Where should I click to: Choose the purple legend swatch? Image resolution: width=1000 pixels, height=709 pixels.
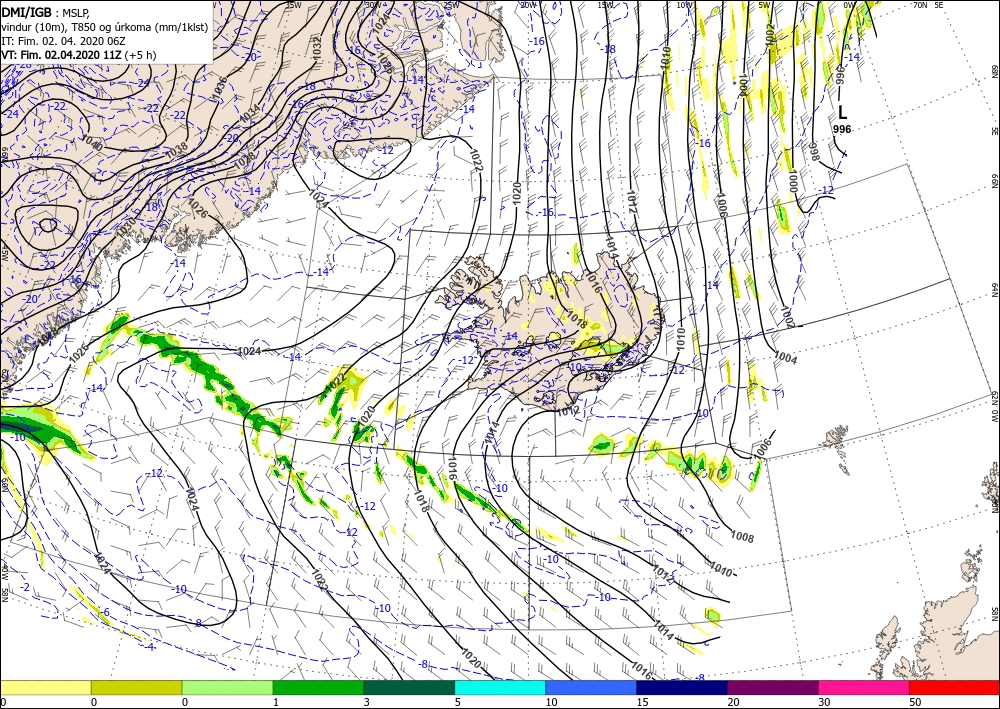(x=772, y=687)
